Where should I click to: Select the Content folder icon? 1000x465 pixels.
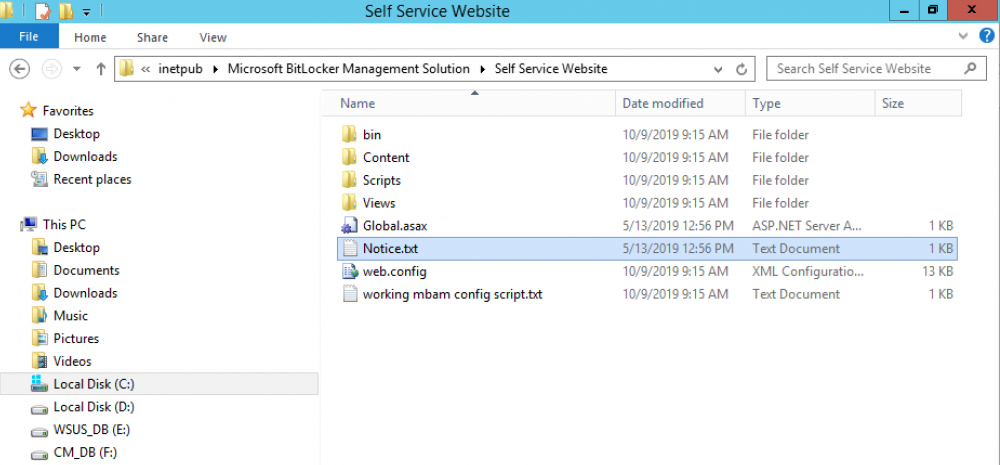pos(349,157)
